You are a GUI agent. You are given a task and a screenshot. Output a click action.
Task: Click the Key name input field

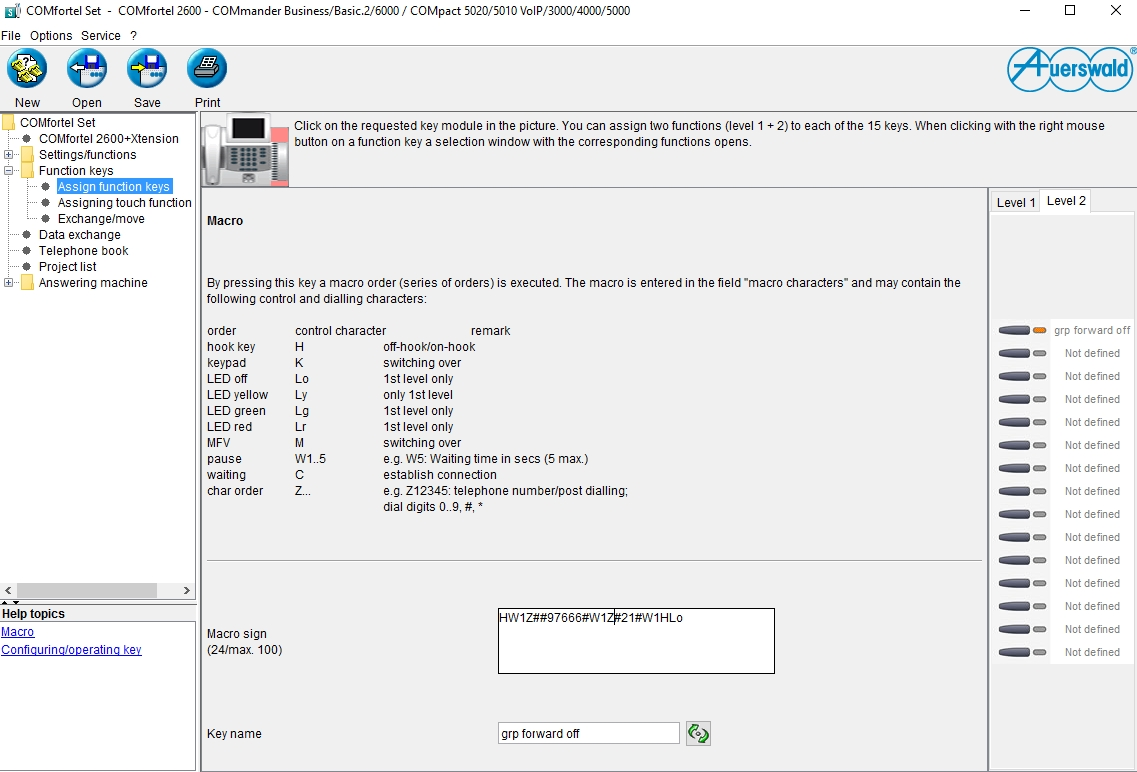(x=588, y=733)
